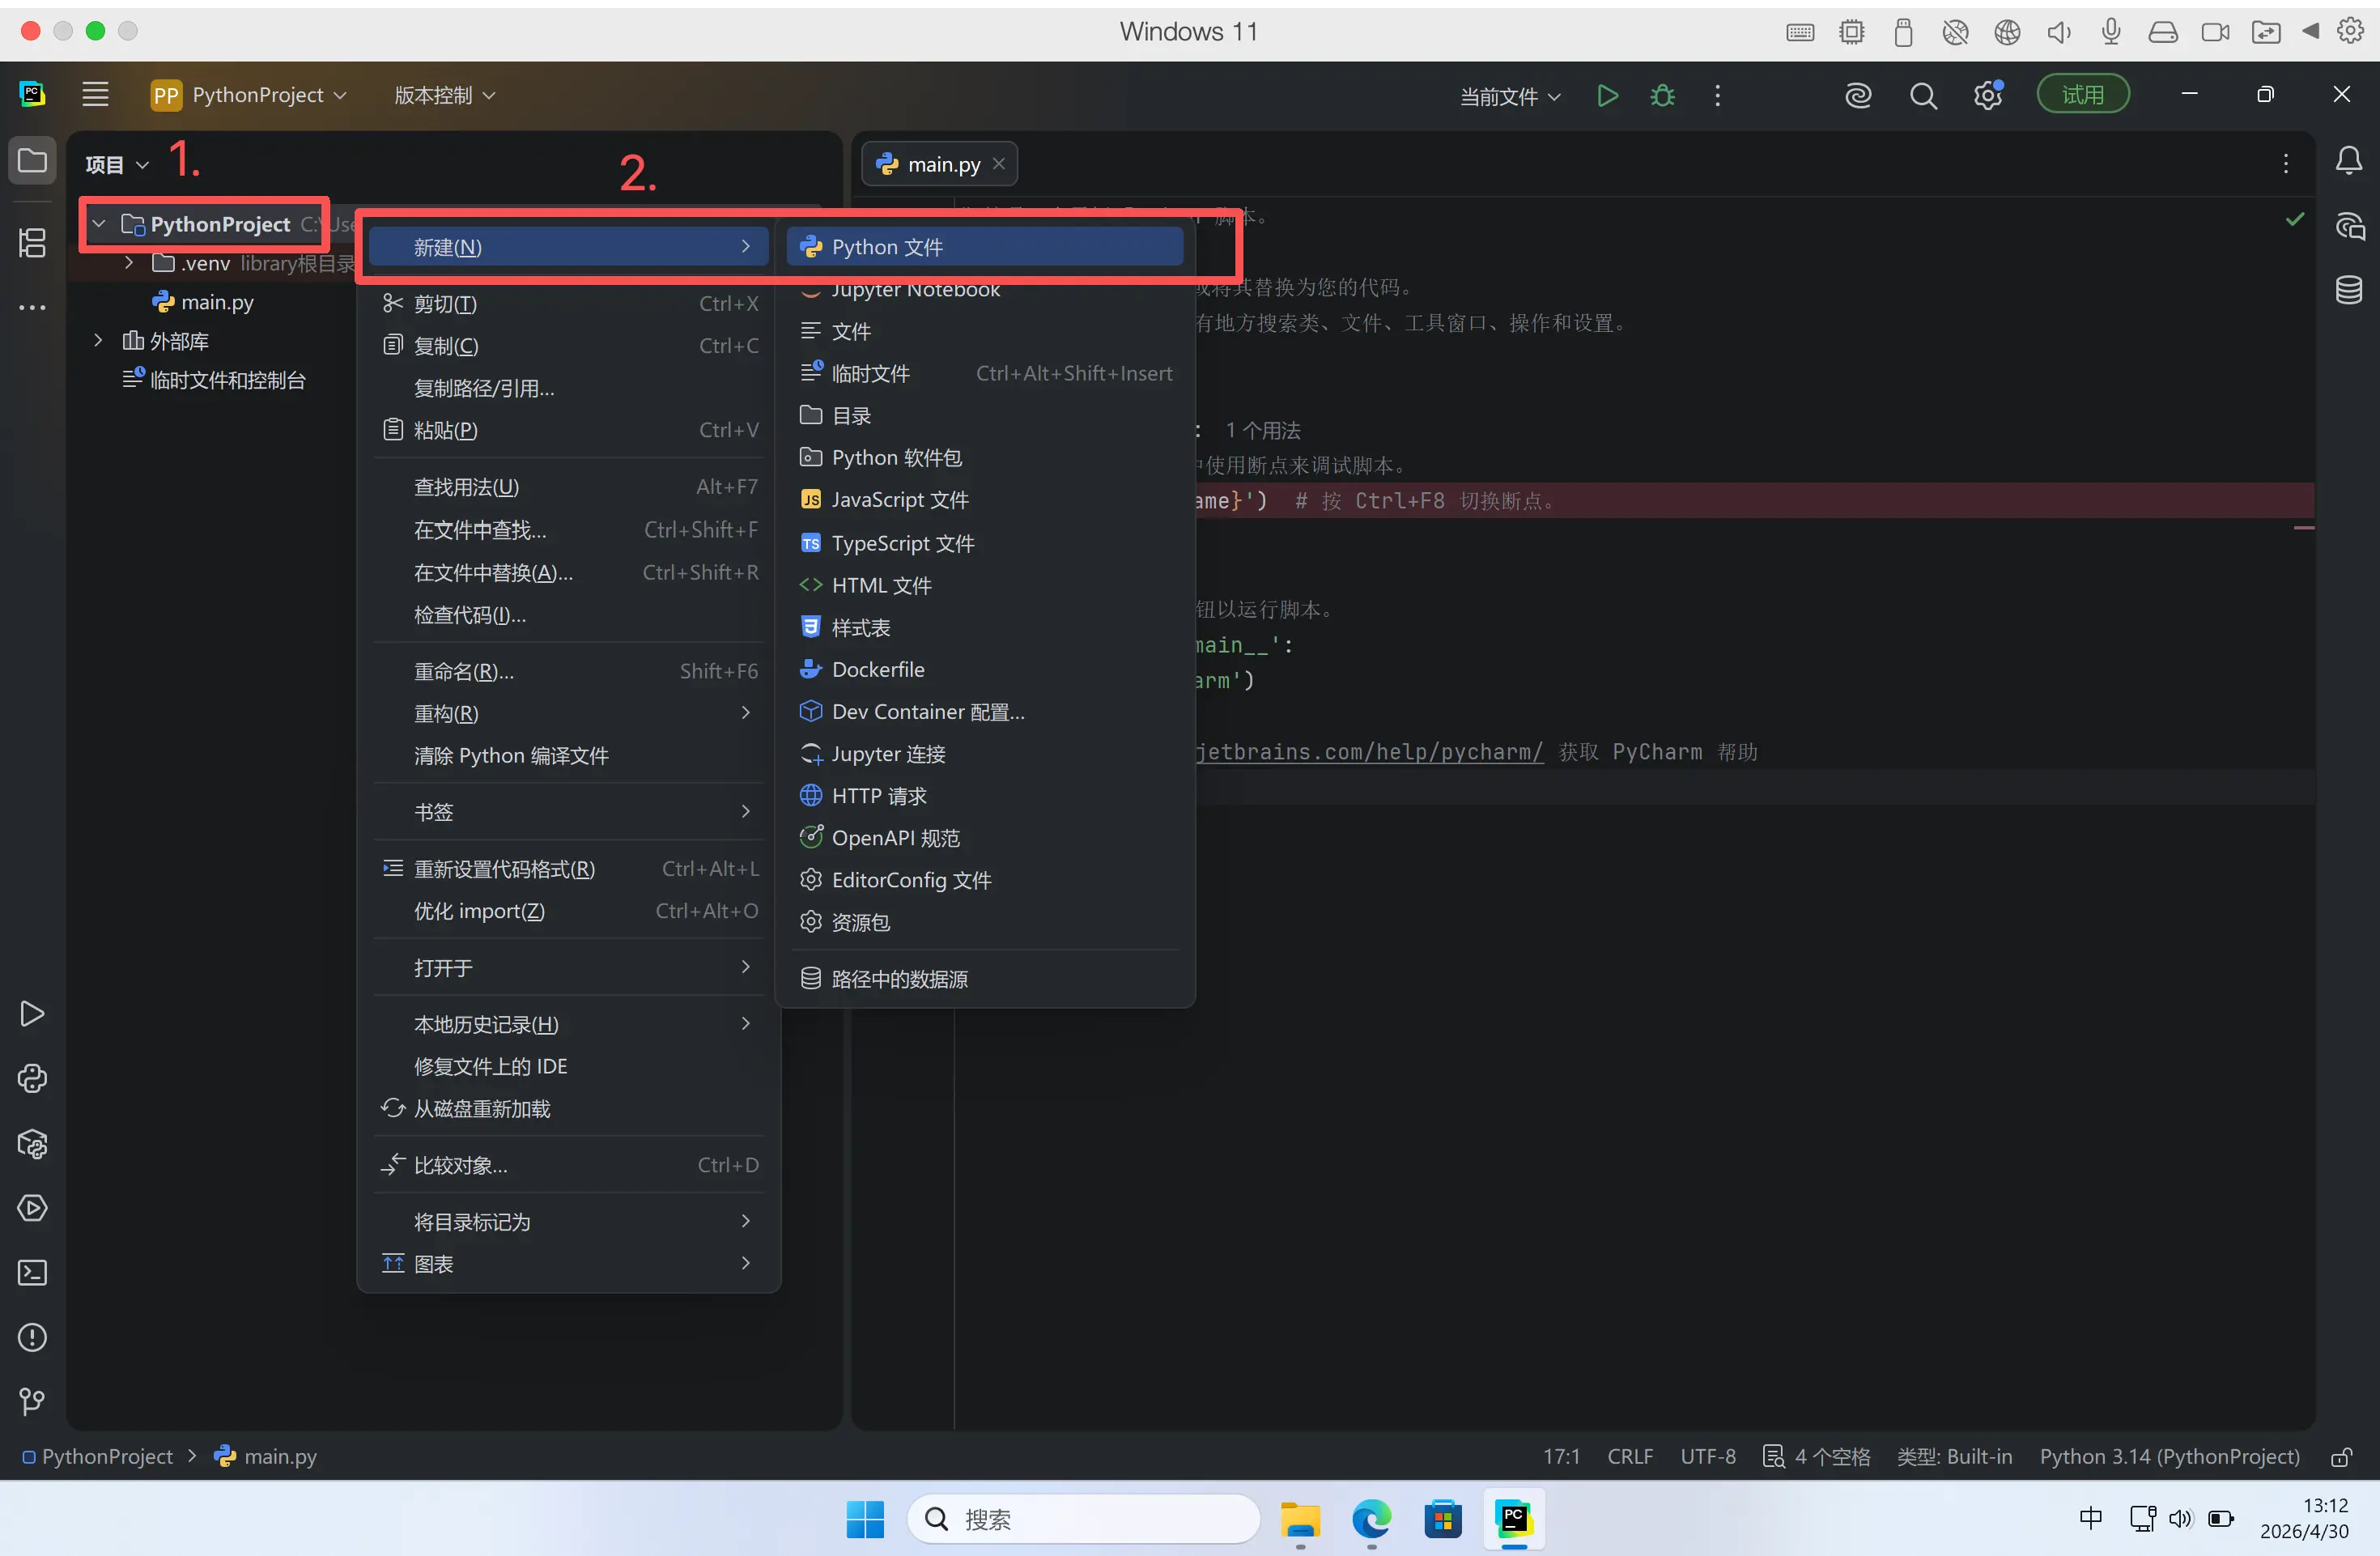Run the current file
The width and height of the screenshot is (2380, 1556).
click(x=1607, y=96)
